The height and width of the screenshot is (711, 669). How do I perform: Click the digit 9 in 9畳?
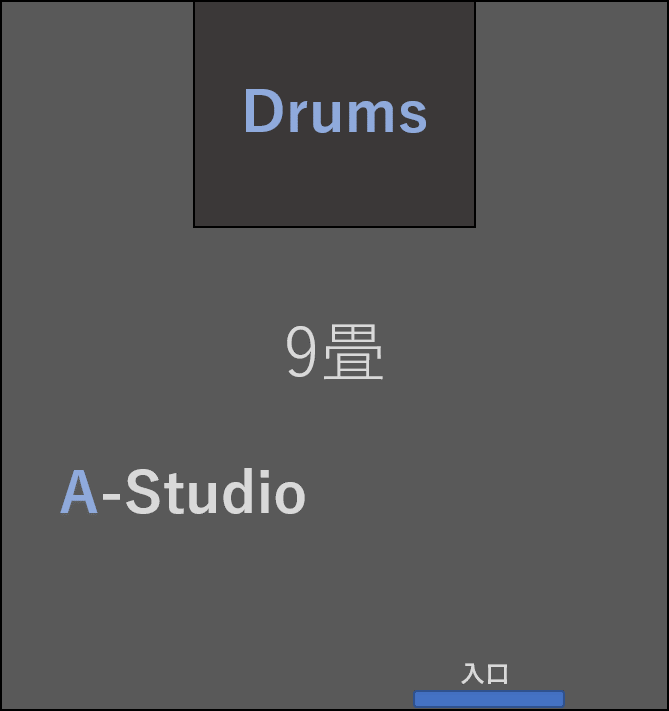point(301,351)
